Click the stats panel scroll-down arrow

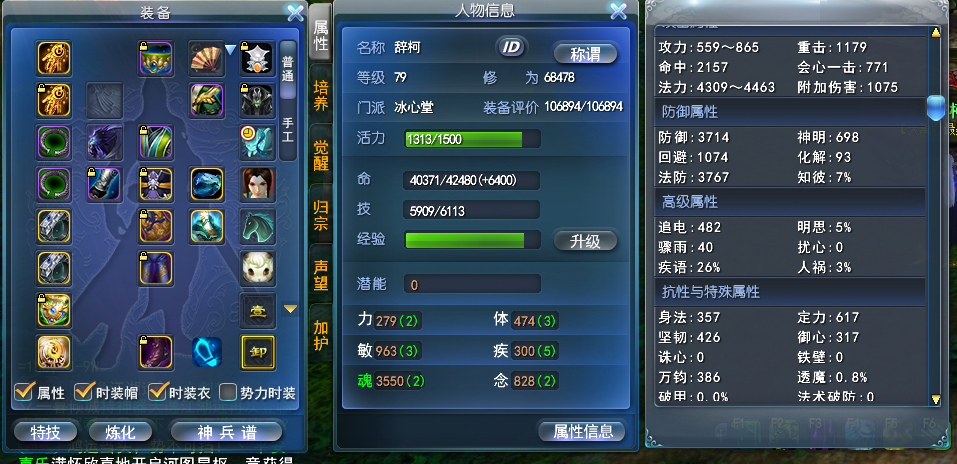click(936, 399)
